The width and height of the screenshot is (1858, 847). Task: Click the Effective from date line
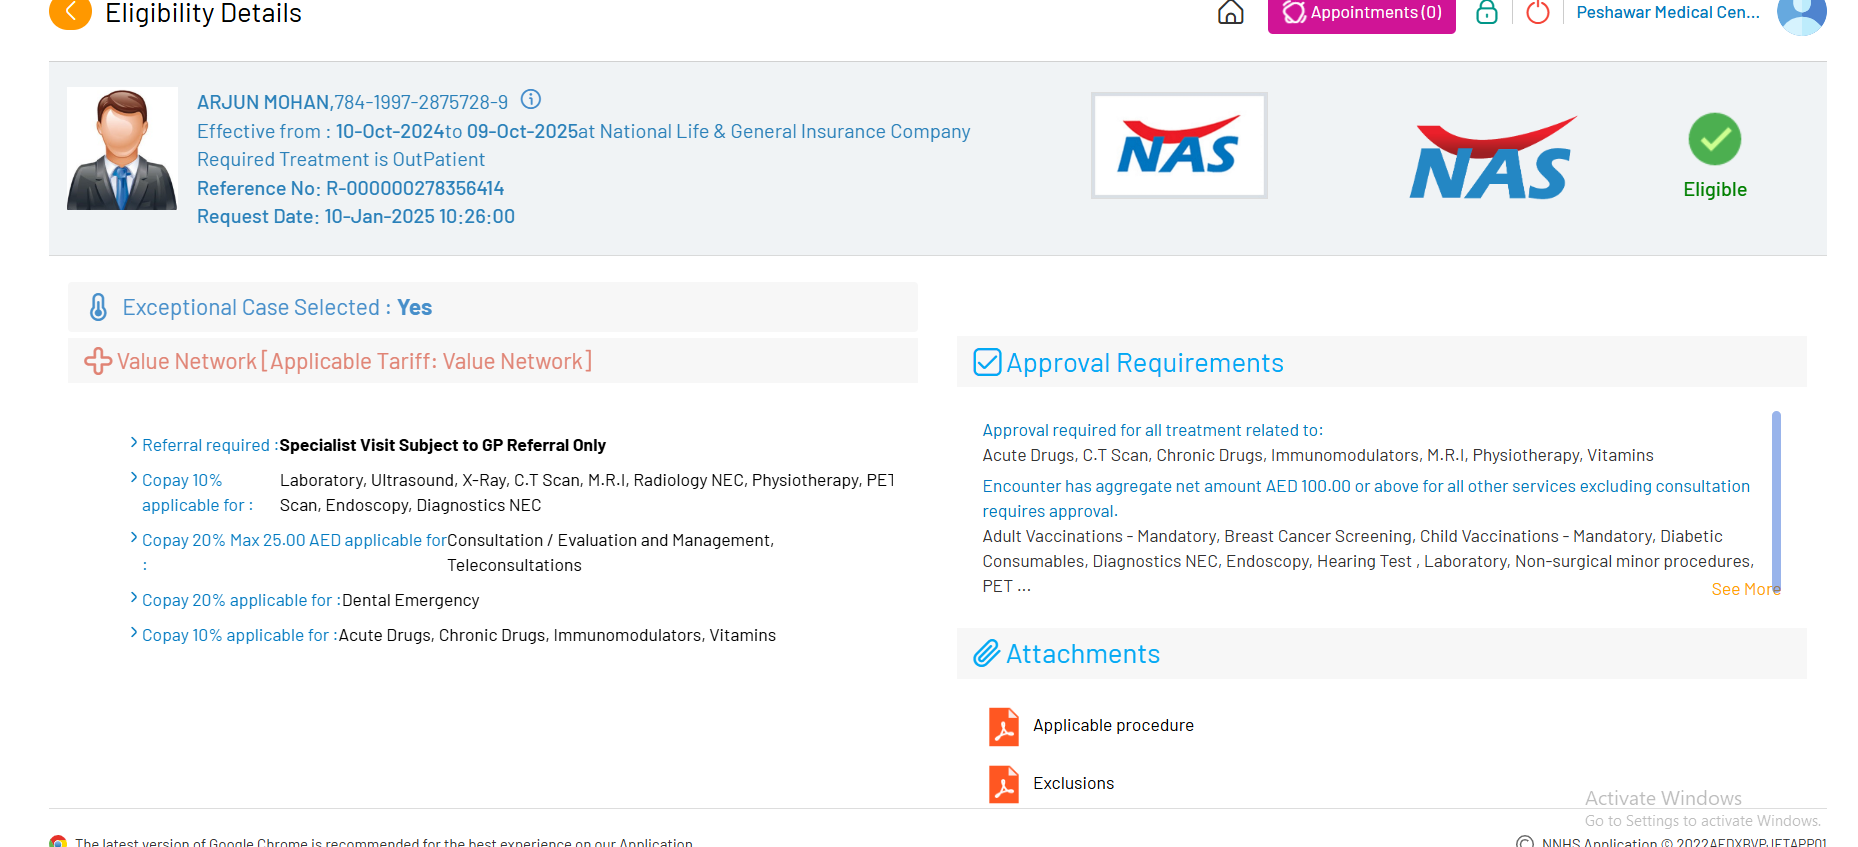point(584,131)
